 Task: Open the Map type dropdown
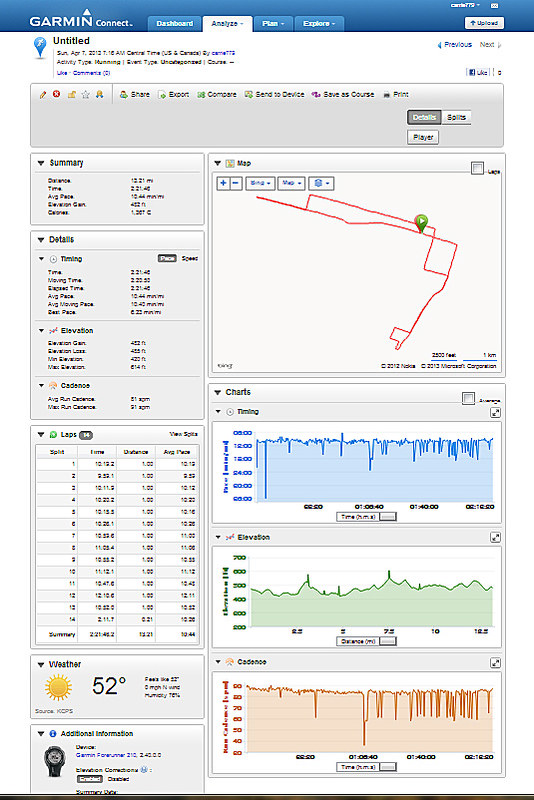pos(291,183)
